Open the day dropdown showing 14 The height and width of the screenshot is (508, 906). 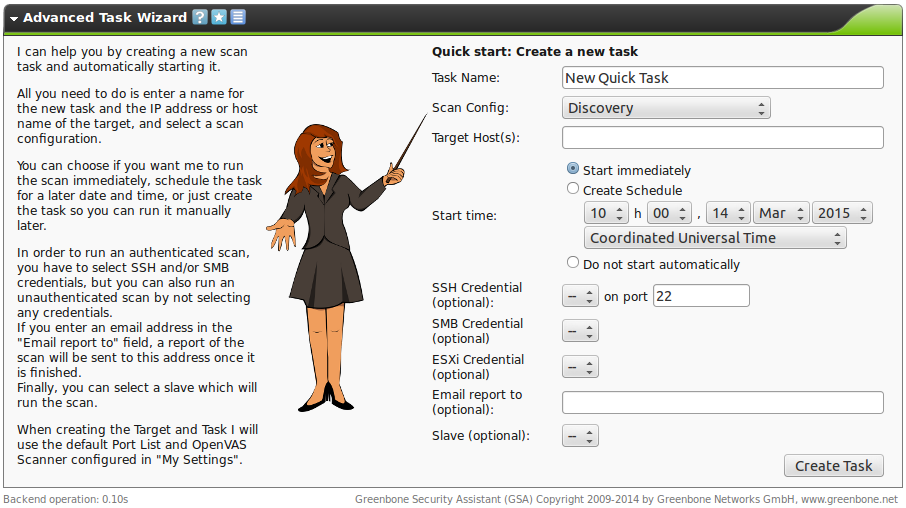729,213
